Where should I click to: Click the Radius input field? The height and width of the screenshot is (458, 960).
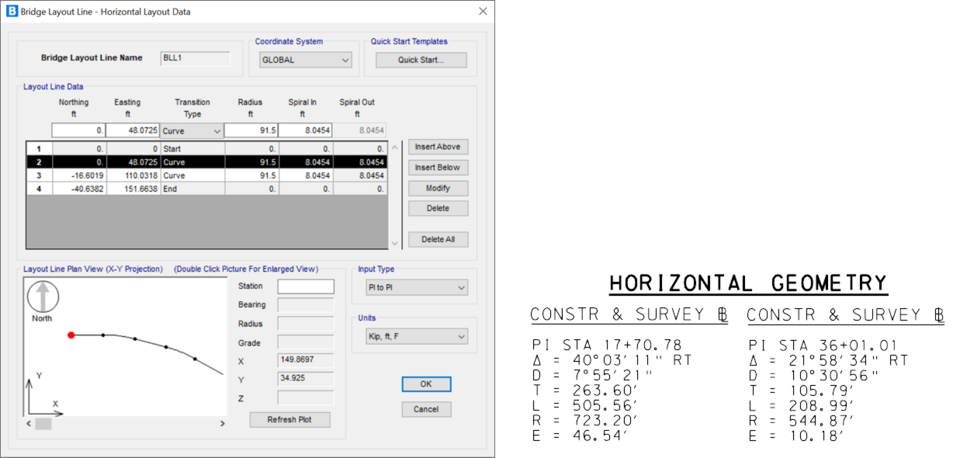click(x=250, y=131)
